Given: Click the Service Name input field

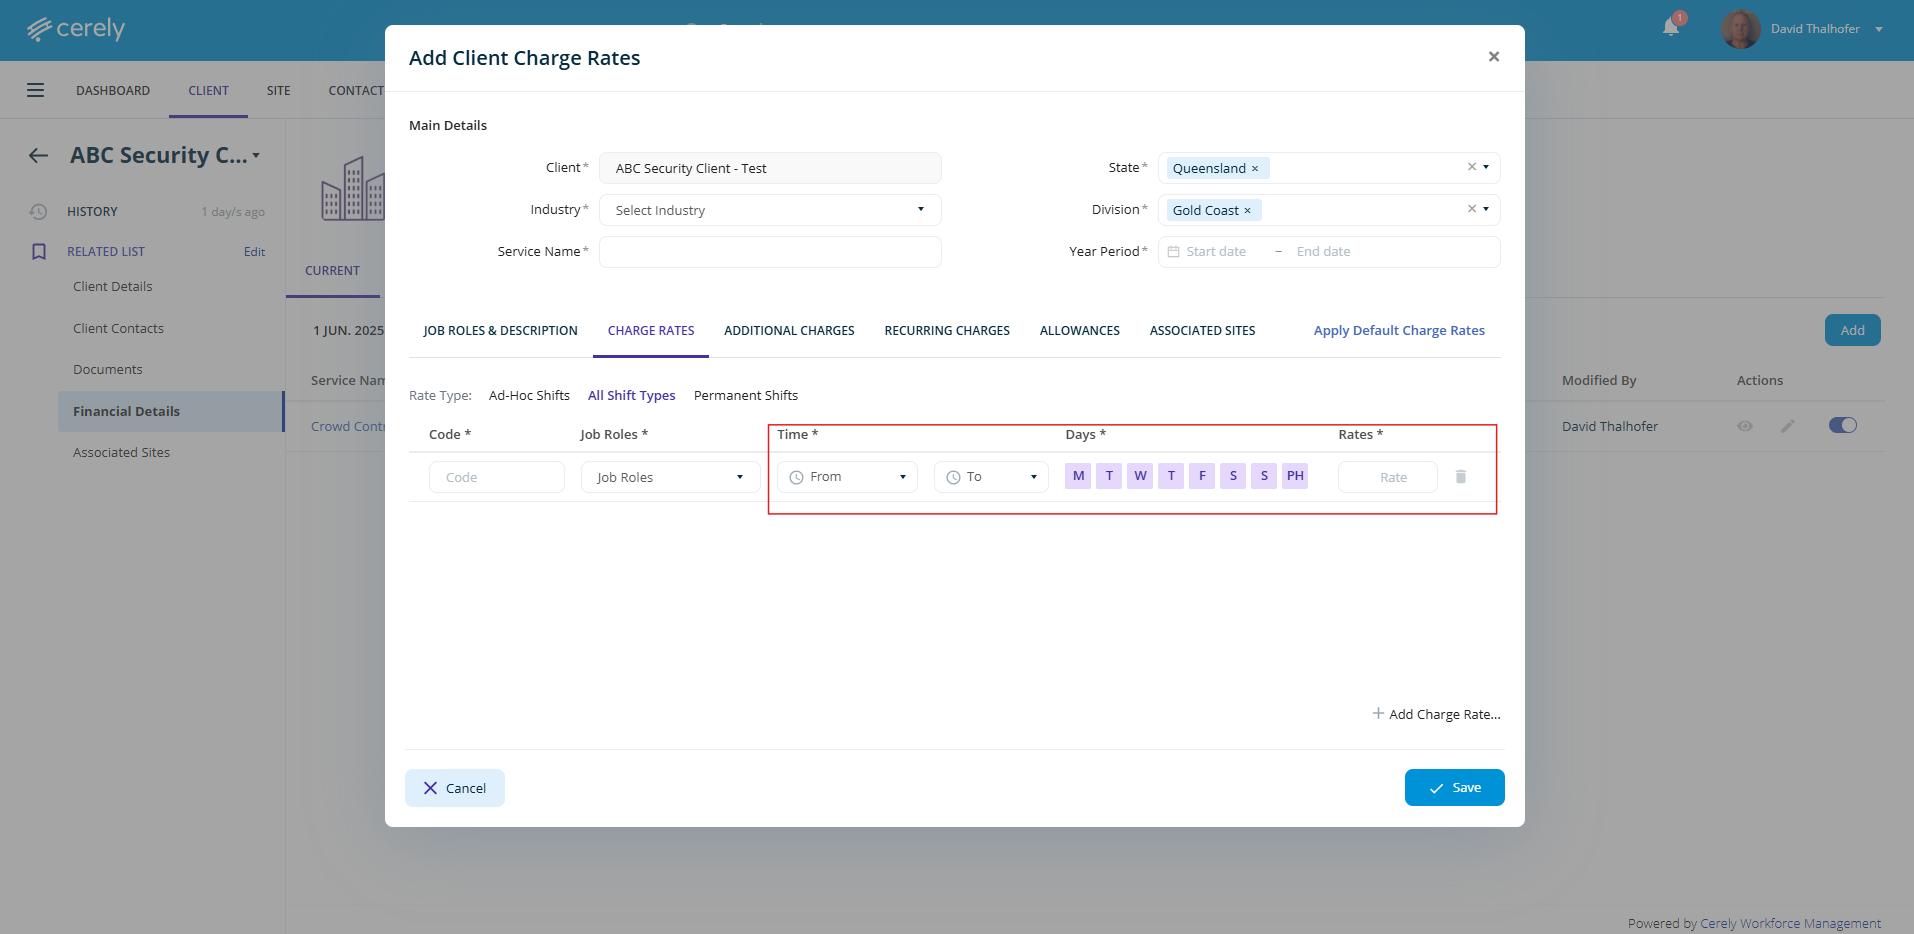Looking at the screenshot, I should tap(770, 252).
